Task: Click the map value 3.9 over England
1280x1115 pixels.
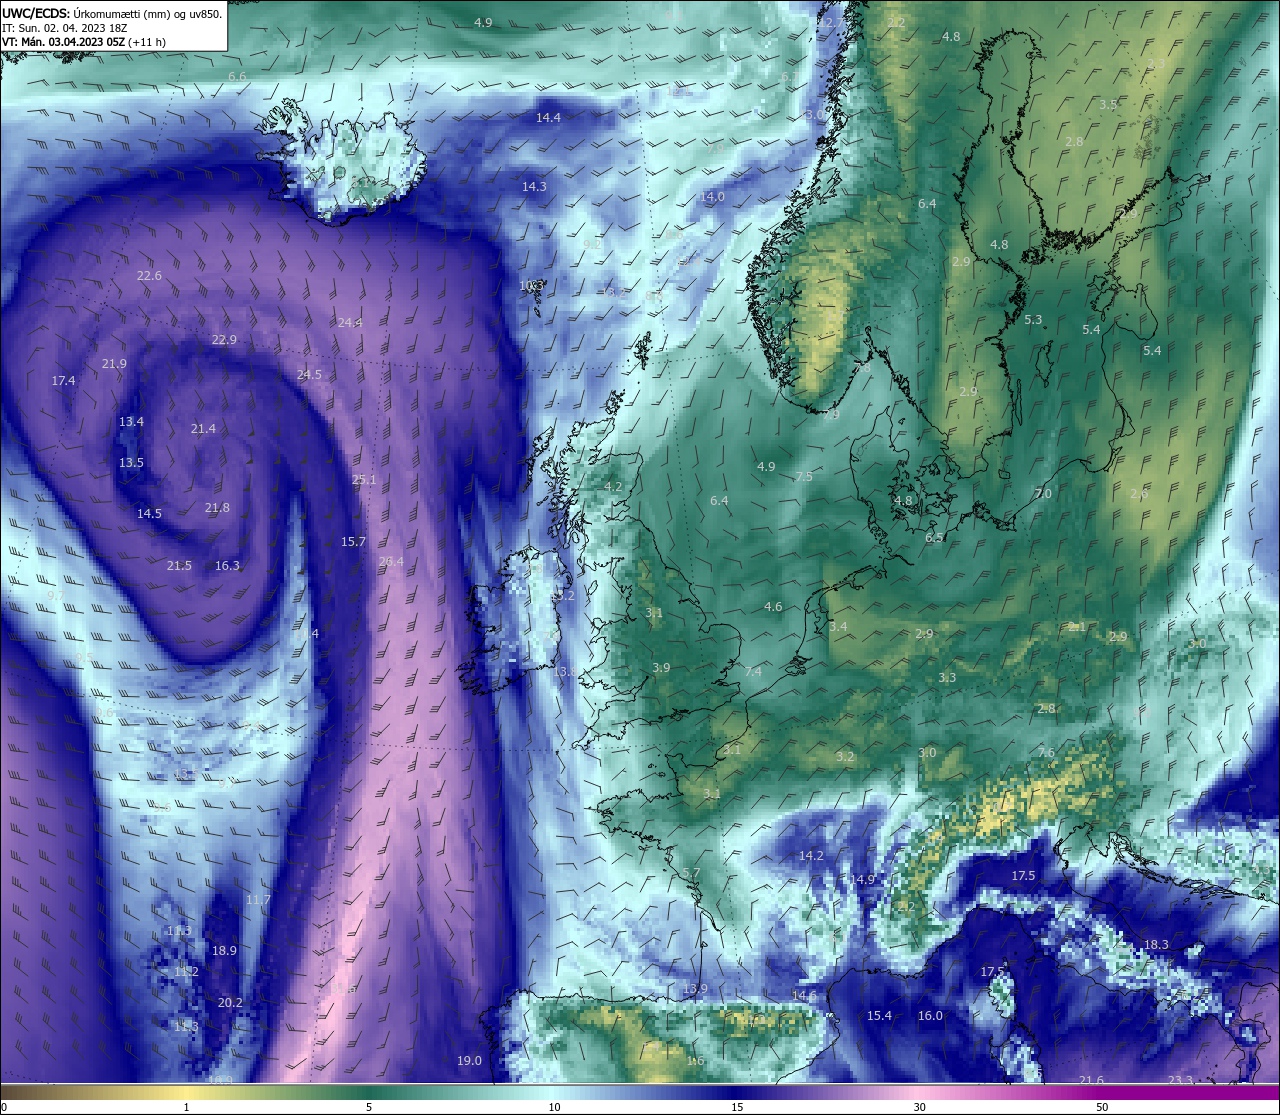Action: (x=661, y=668)
